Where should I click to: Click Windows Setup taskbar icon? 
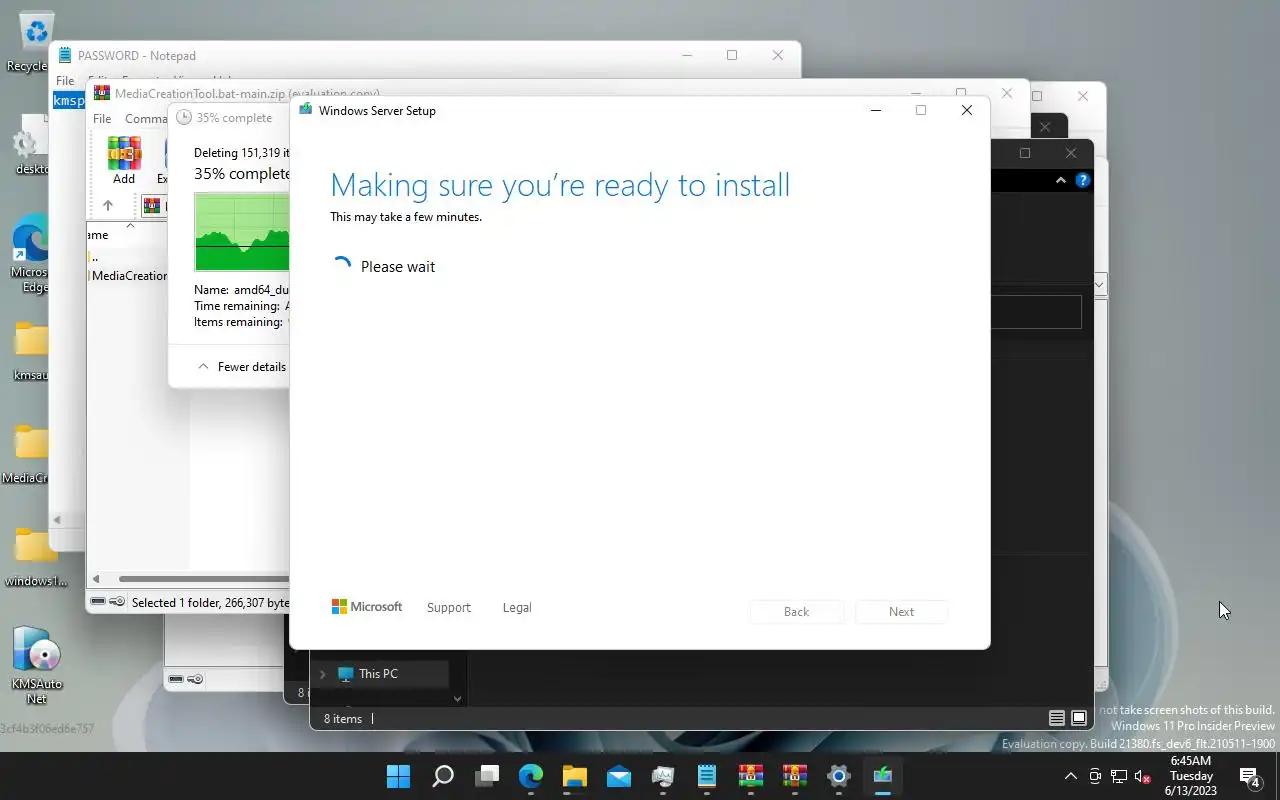coord(882,776)
